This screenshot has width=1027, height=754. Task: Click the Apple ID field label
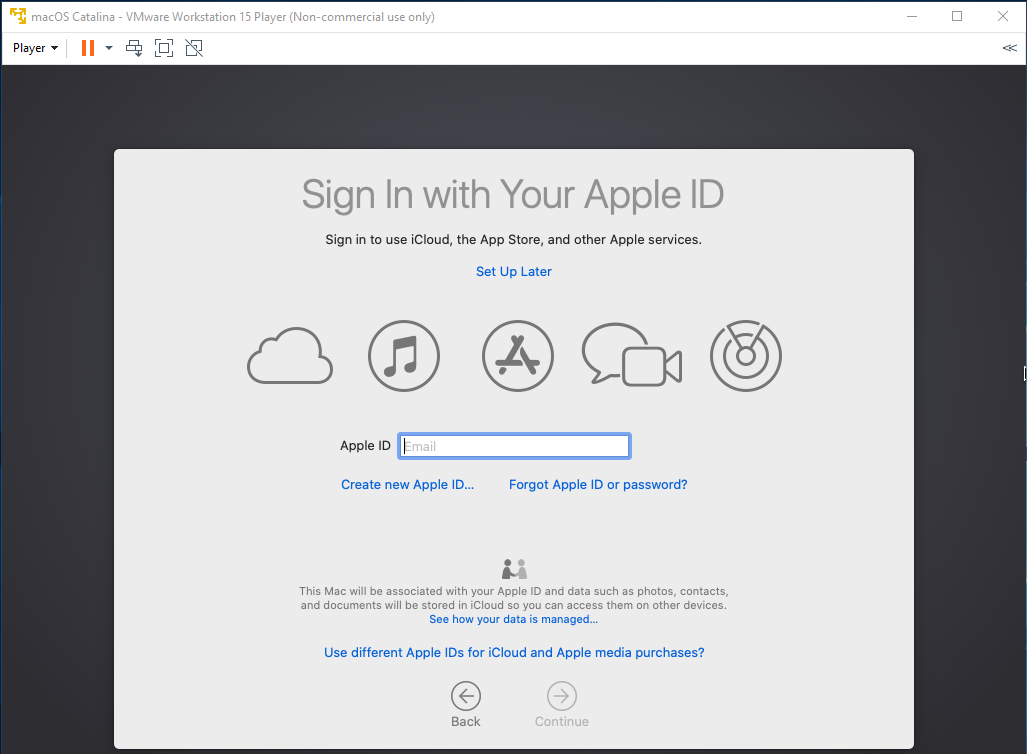click(365, 445)
